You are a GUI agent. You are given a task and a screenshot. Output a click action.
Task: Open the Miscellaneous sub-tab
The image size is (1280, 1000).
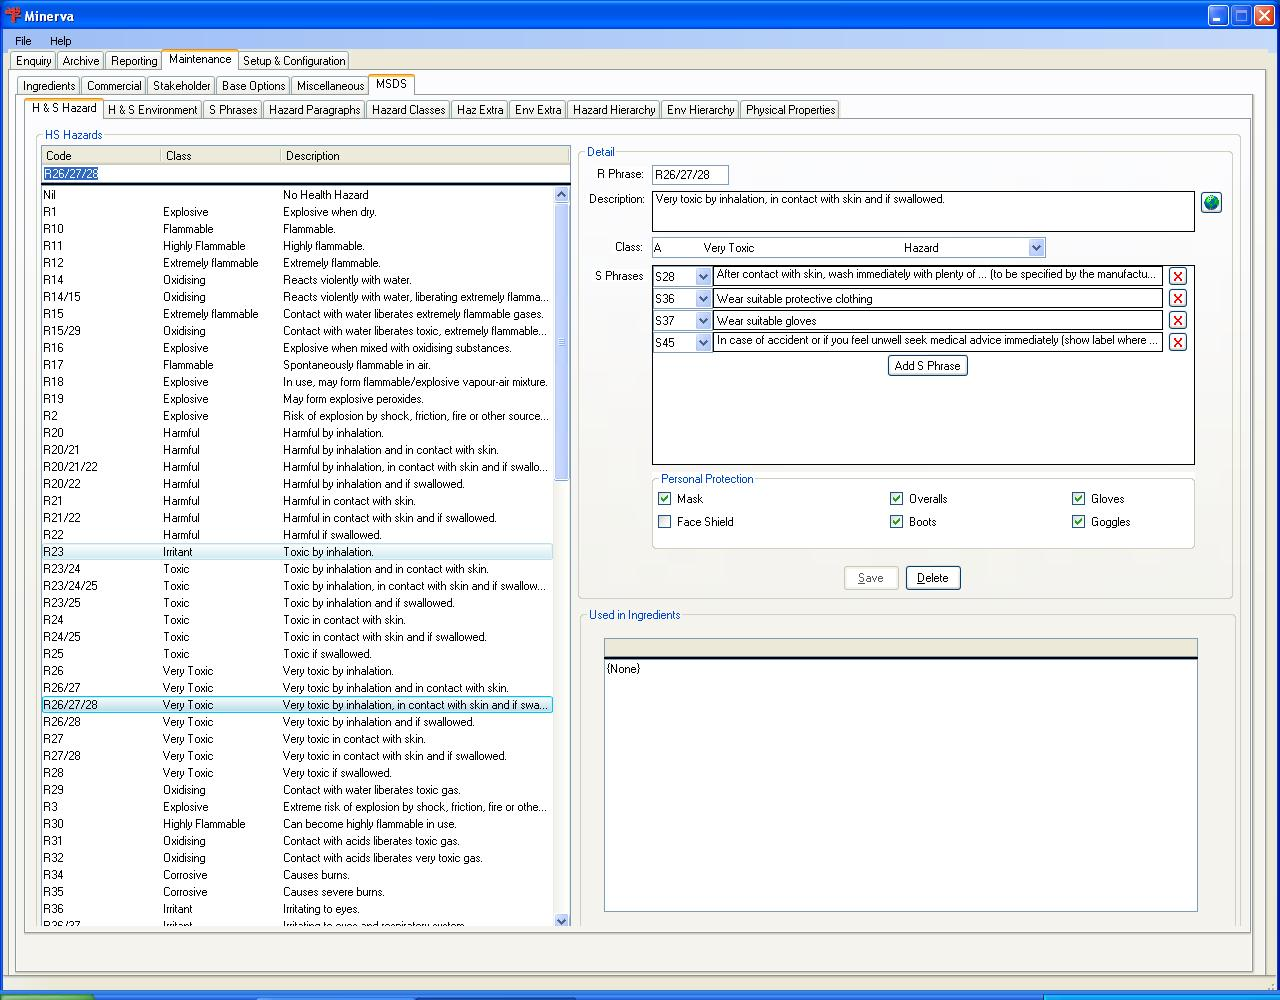pos(331,86)
